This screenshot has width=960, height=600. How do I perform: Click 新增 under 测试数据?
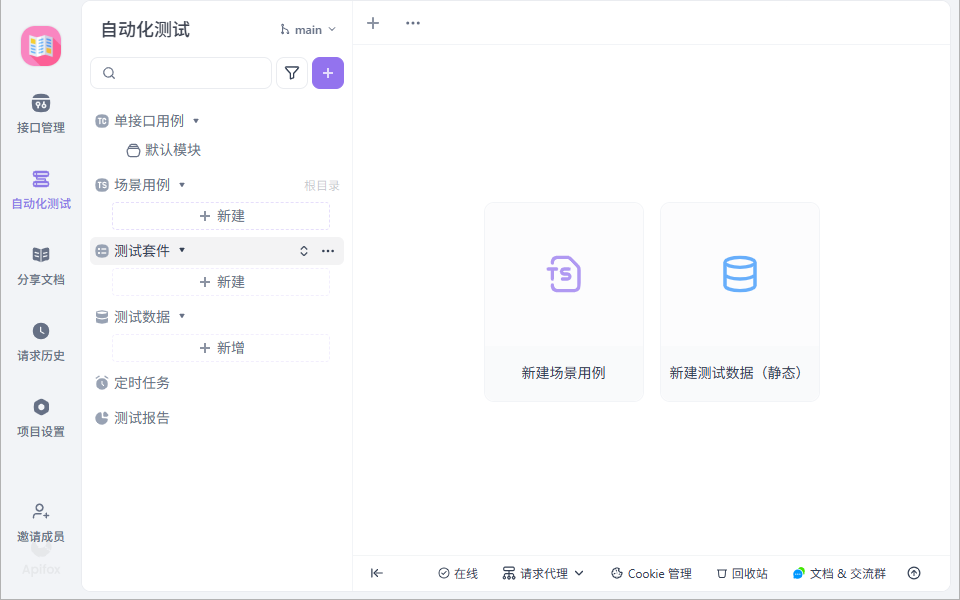pos(221,348)
